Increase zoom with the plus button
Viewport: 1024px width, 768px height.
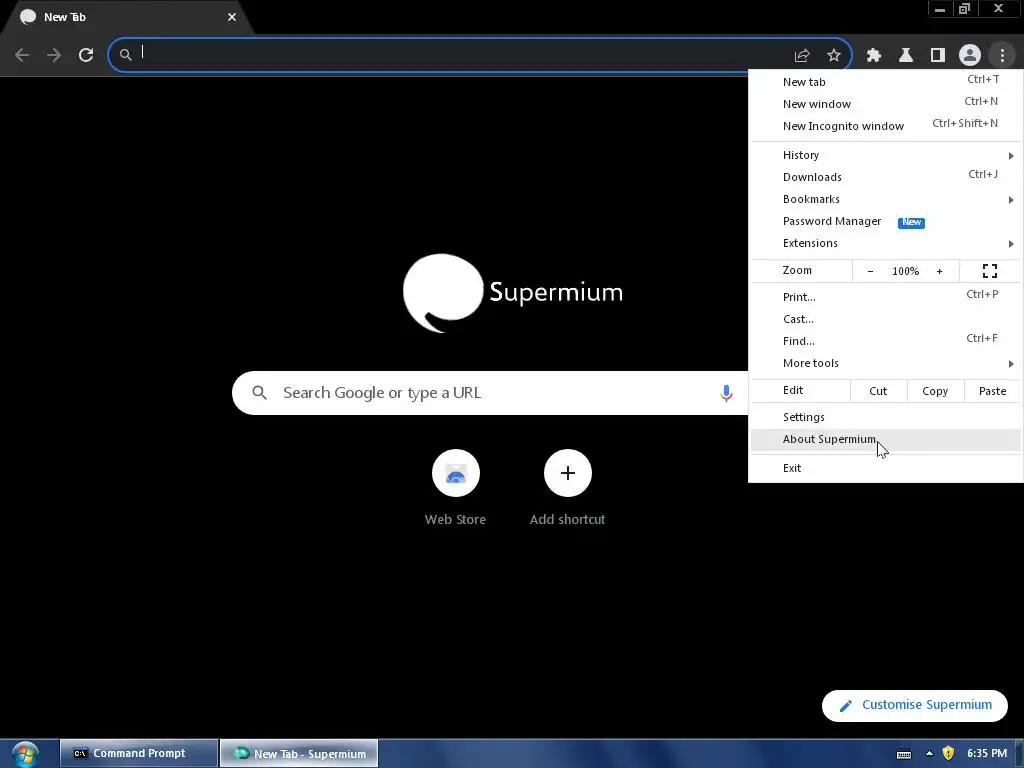939,271
